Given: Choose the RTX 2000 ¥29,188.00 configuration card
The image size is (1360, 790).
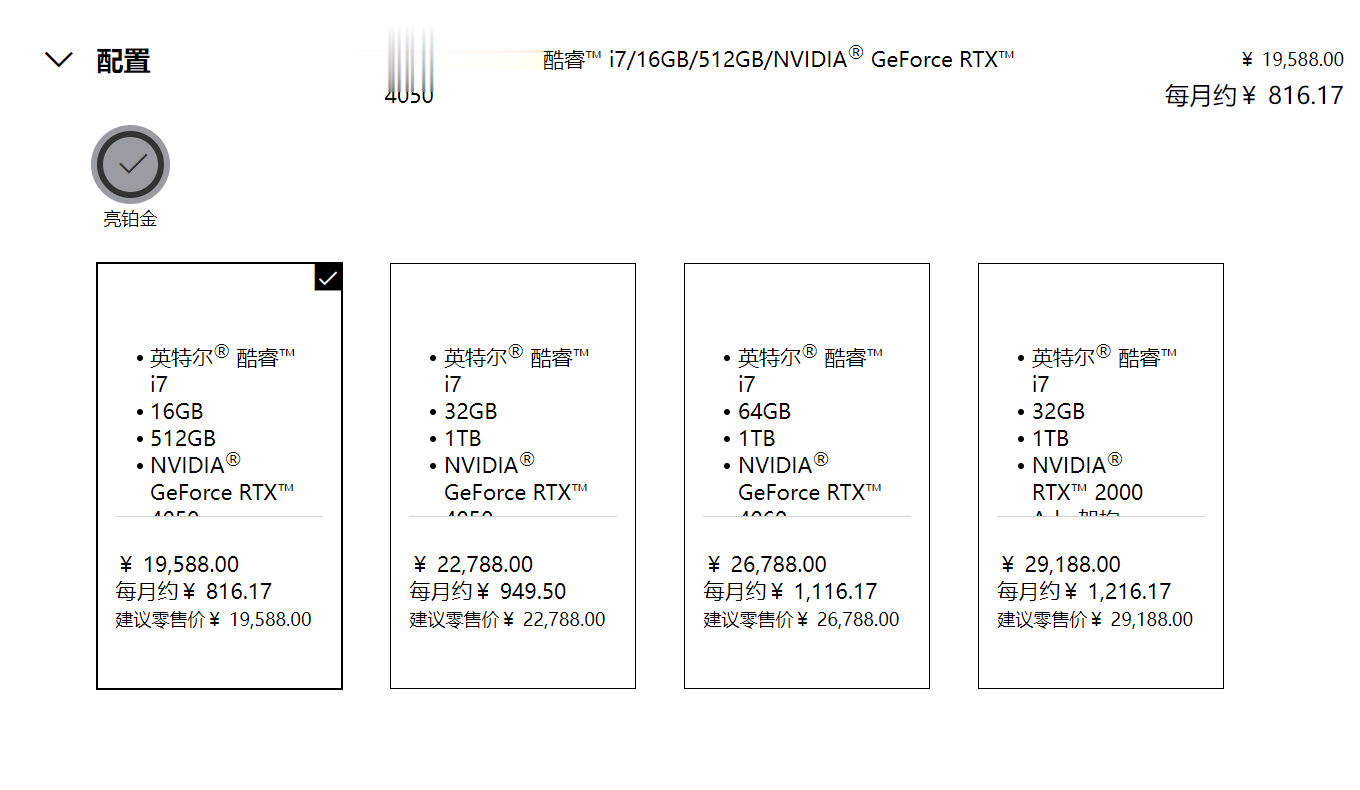Looking at the screenshot, I should click(x=1101, y=476).
